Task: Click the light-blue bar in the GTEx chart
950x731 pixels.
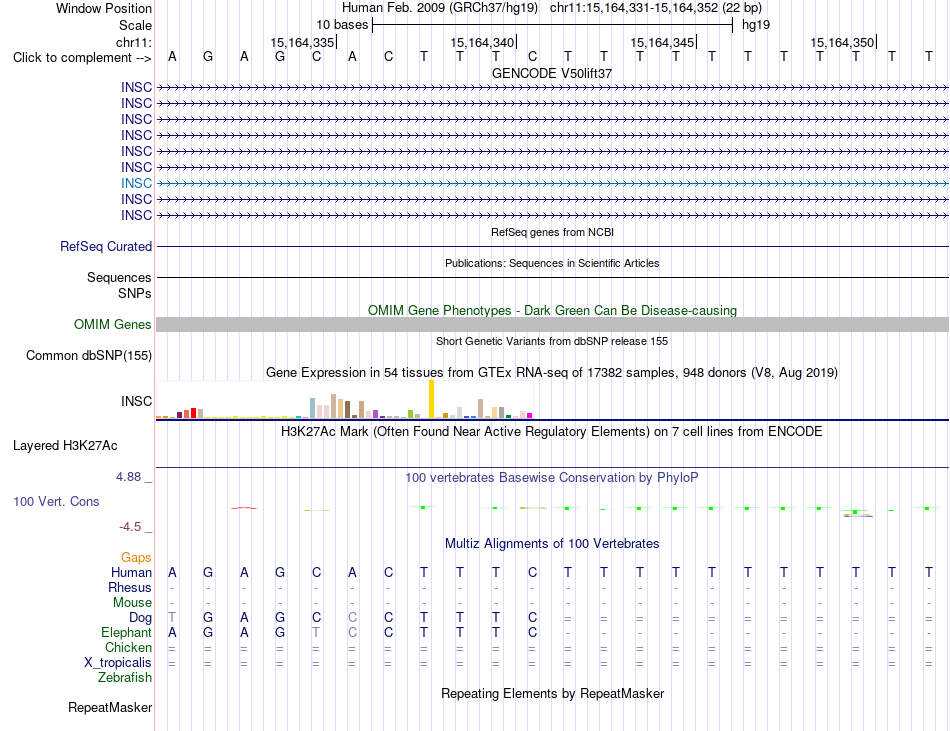Action: pyautogui.click(x=313, y=408)
